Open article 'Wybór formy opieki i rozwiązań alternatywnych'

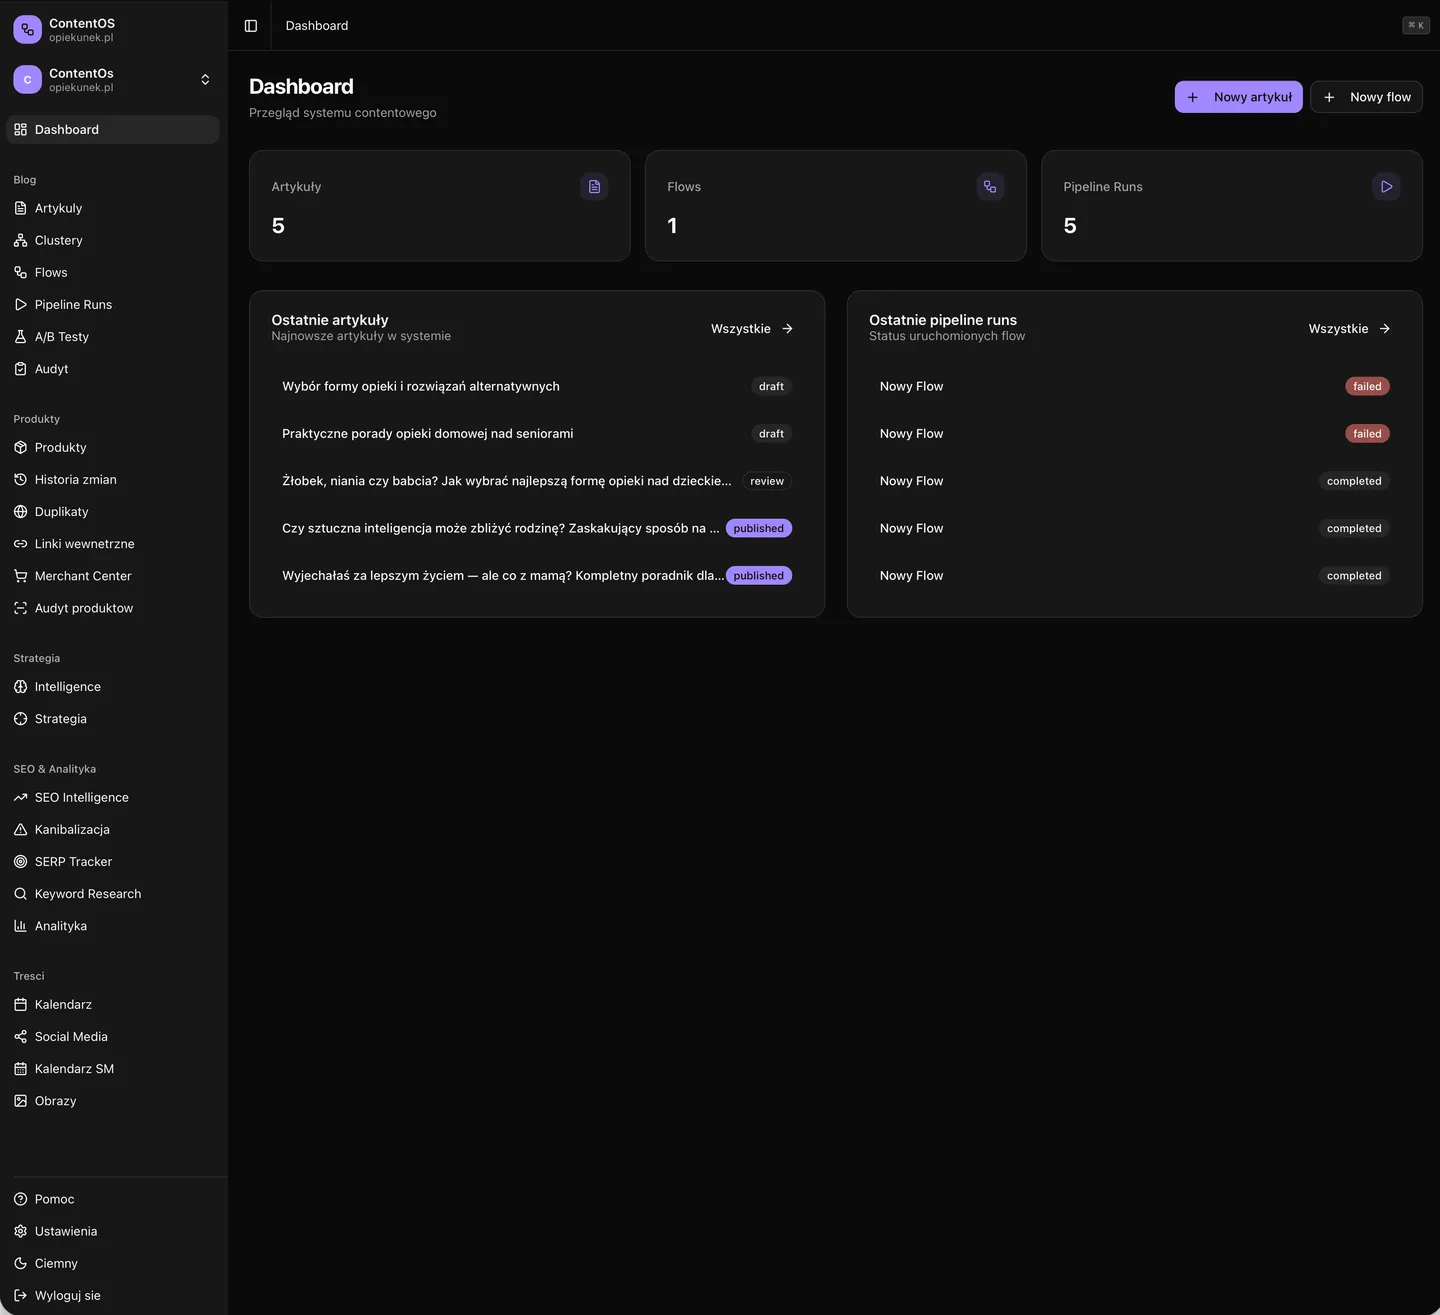pyautogui.click(x=537, y=386)
